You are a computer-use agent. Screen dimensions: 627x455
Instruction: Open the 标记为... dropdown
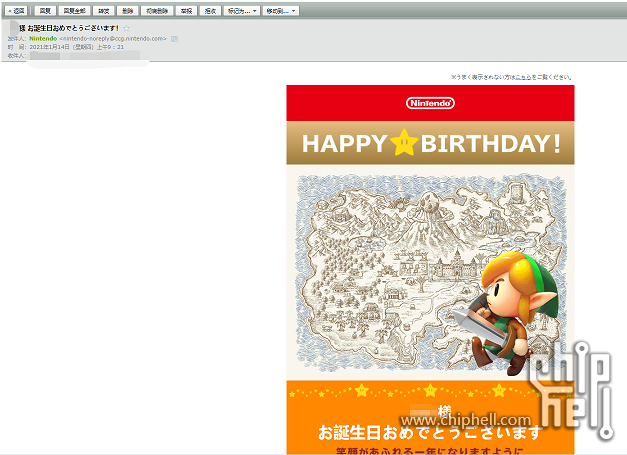coord(242,11)
